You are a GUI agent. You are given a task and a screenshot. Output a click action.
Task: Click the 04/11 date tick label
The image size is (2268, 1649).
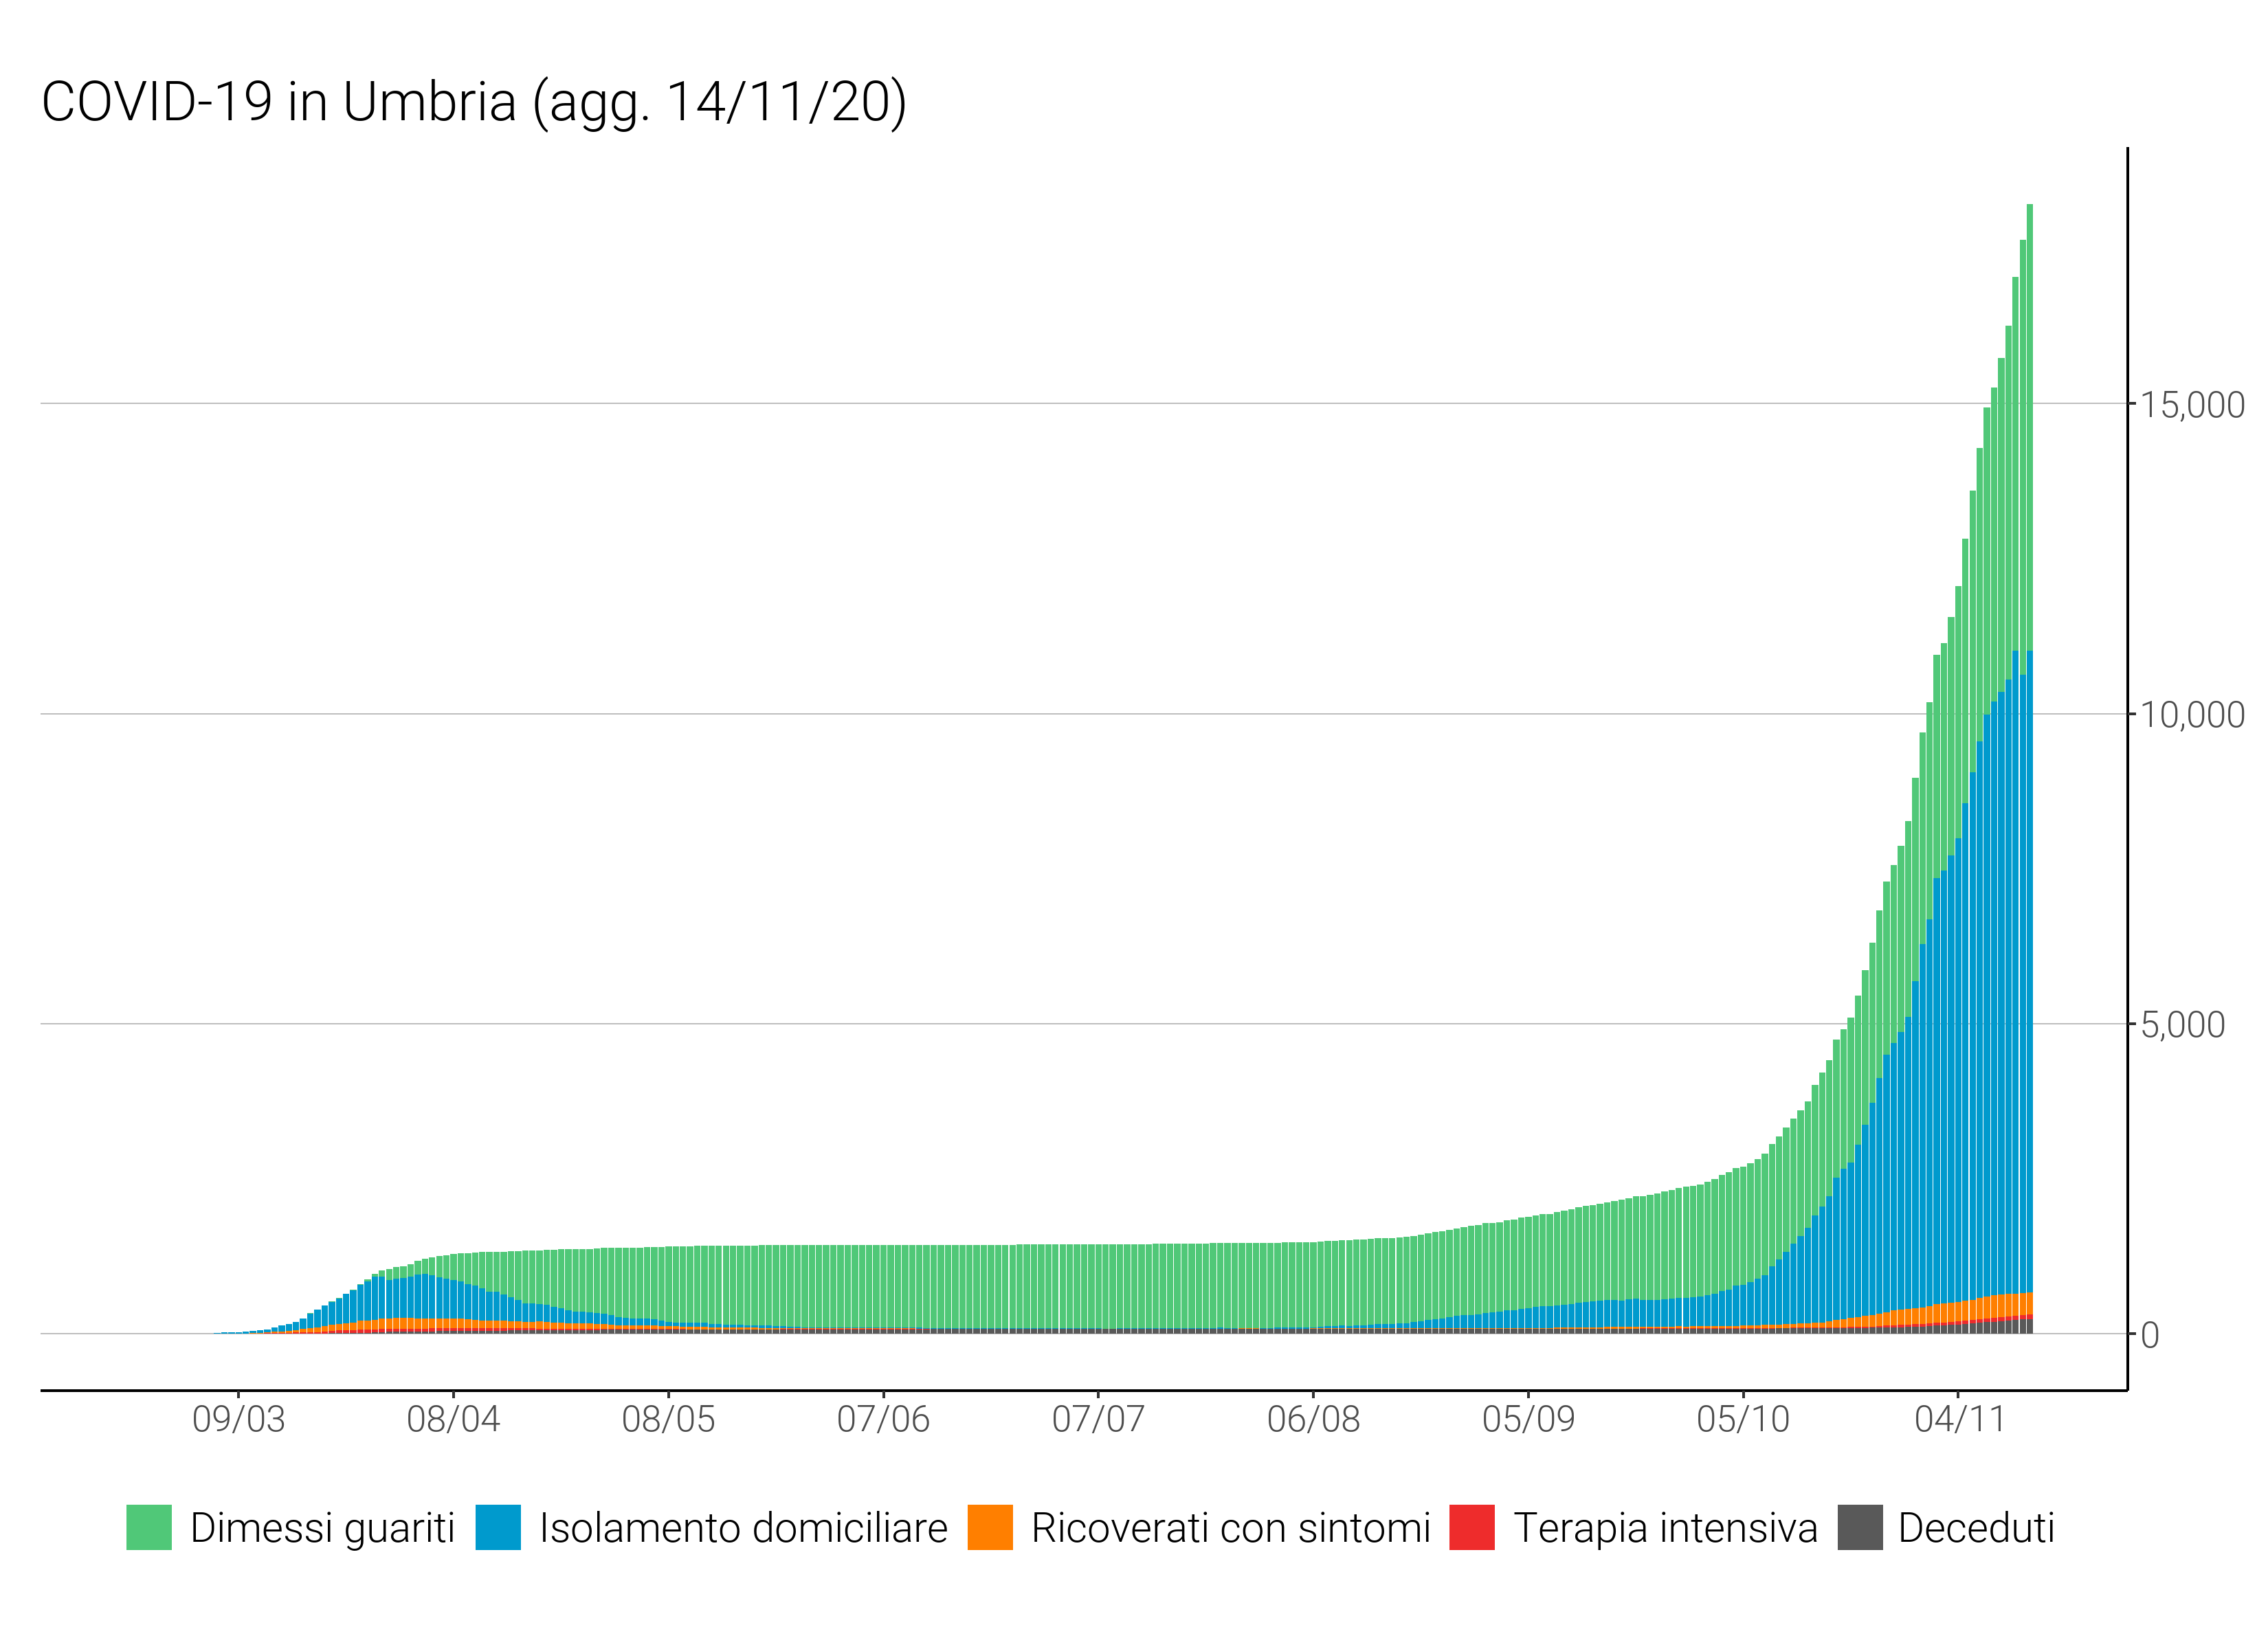pos(1959,1419)
